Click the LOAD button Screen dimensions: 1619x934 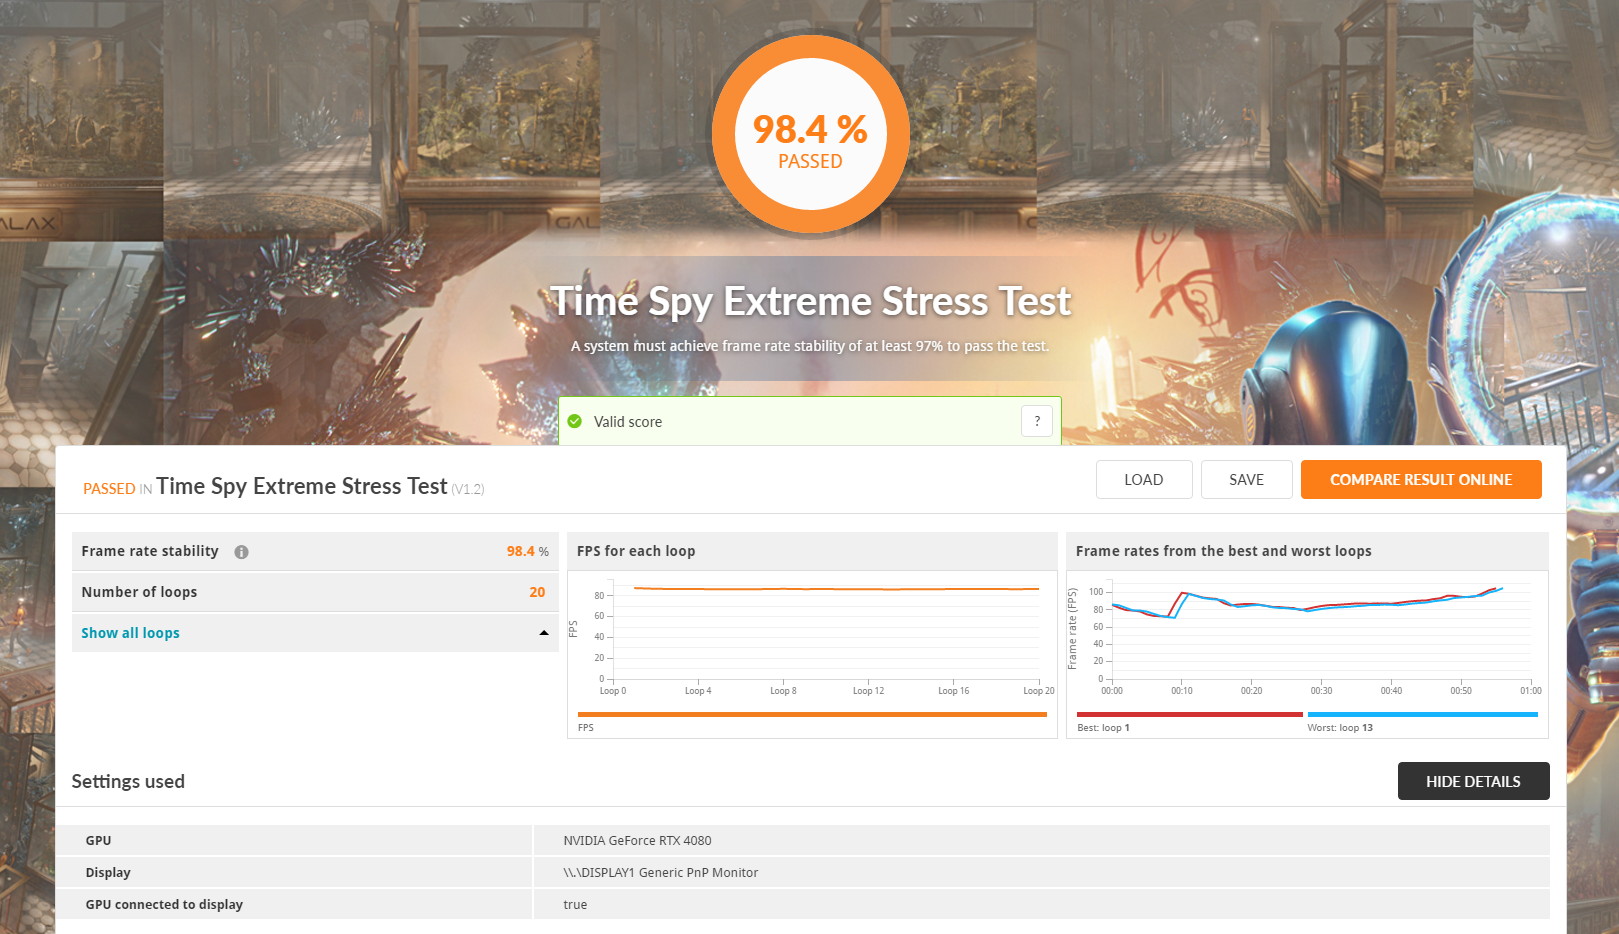pos(1144,479)
